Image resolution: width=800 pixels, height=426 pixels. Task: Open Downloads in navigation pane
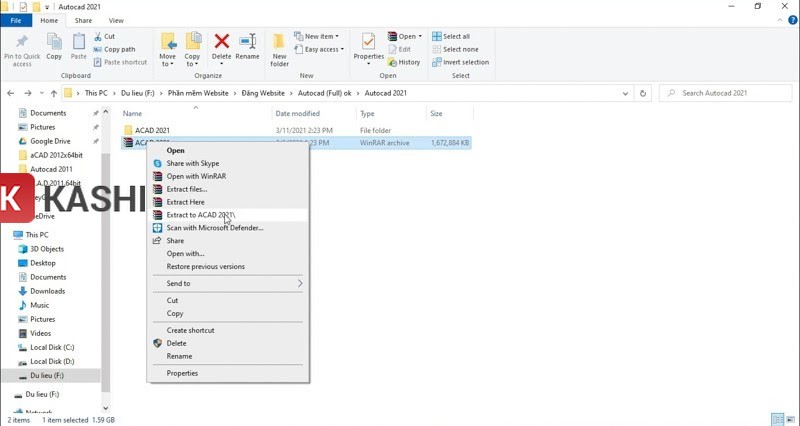(47, 291)
